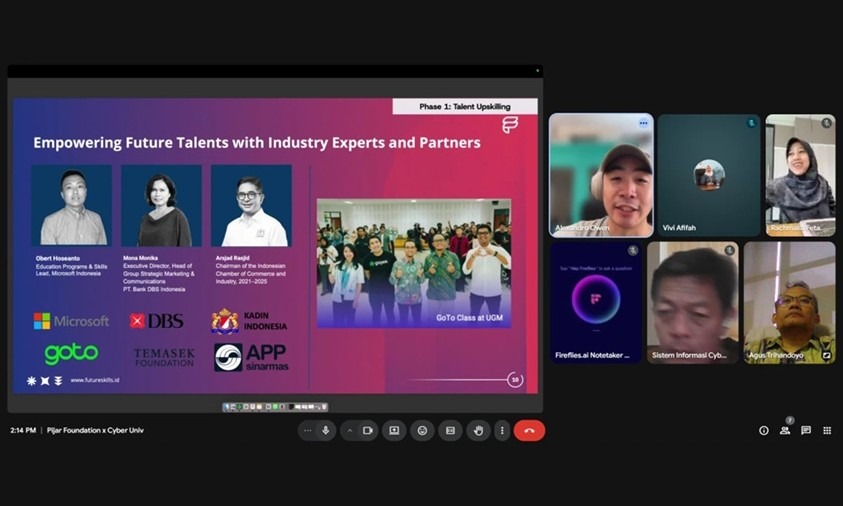Expand video settings chevron beside camera
Viewport: 843px width, 506px height.
[350, 430]
